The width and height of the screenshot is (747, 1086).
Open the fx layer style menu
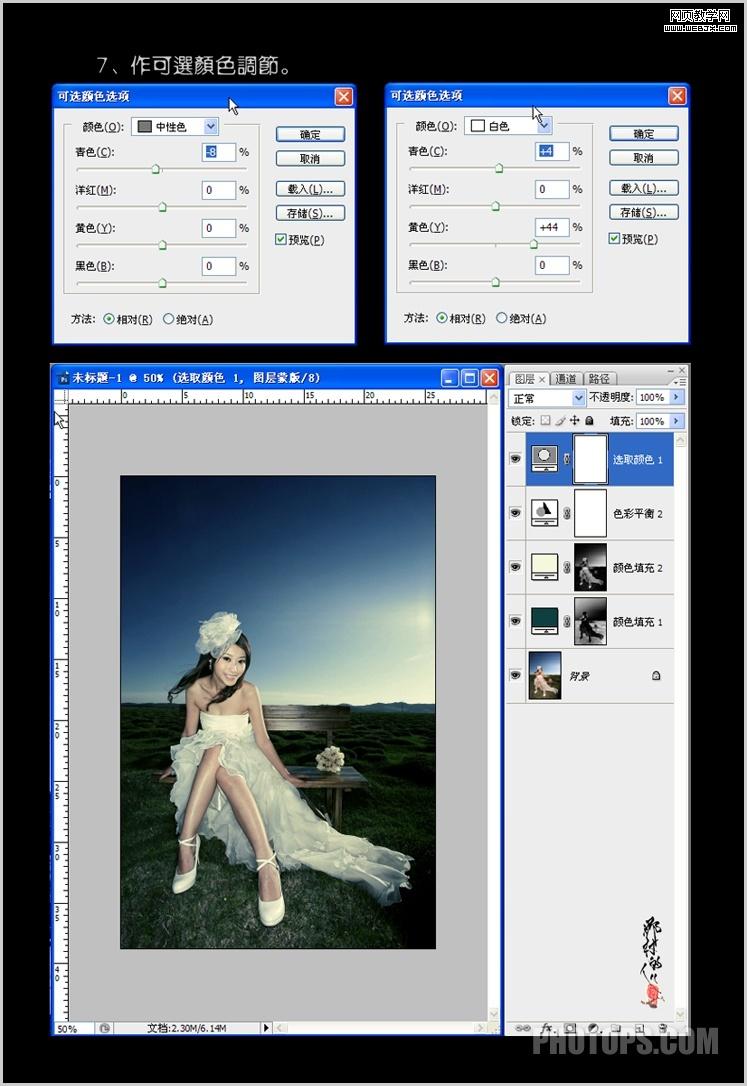(547, 1028)
